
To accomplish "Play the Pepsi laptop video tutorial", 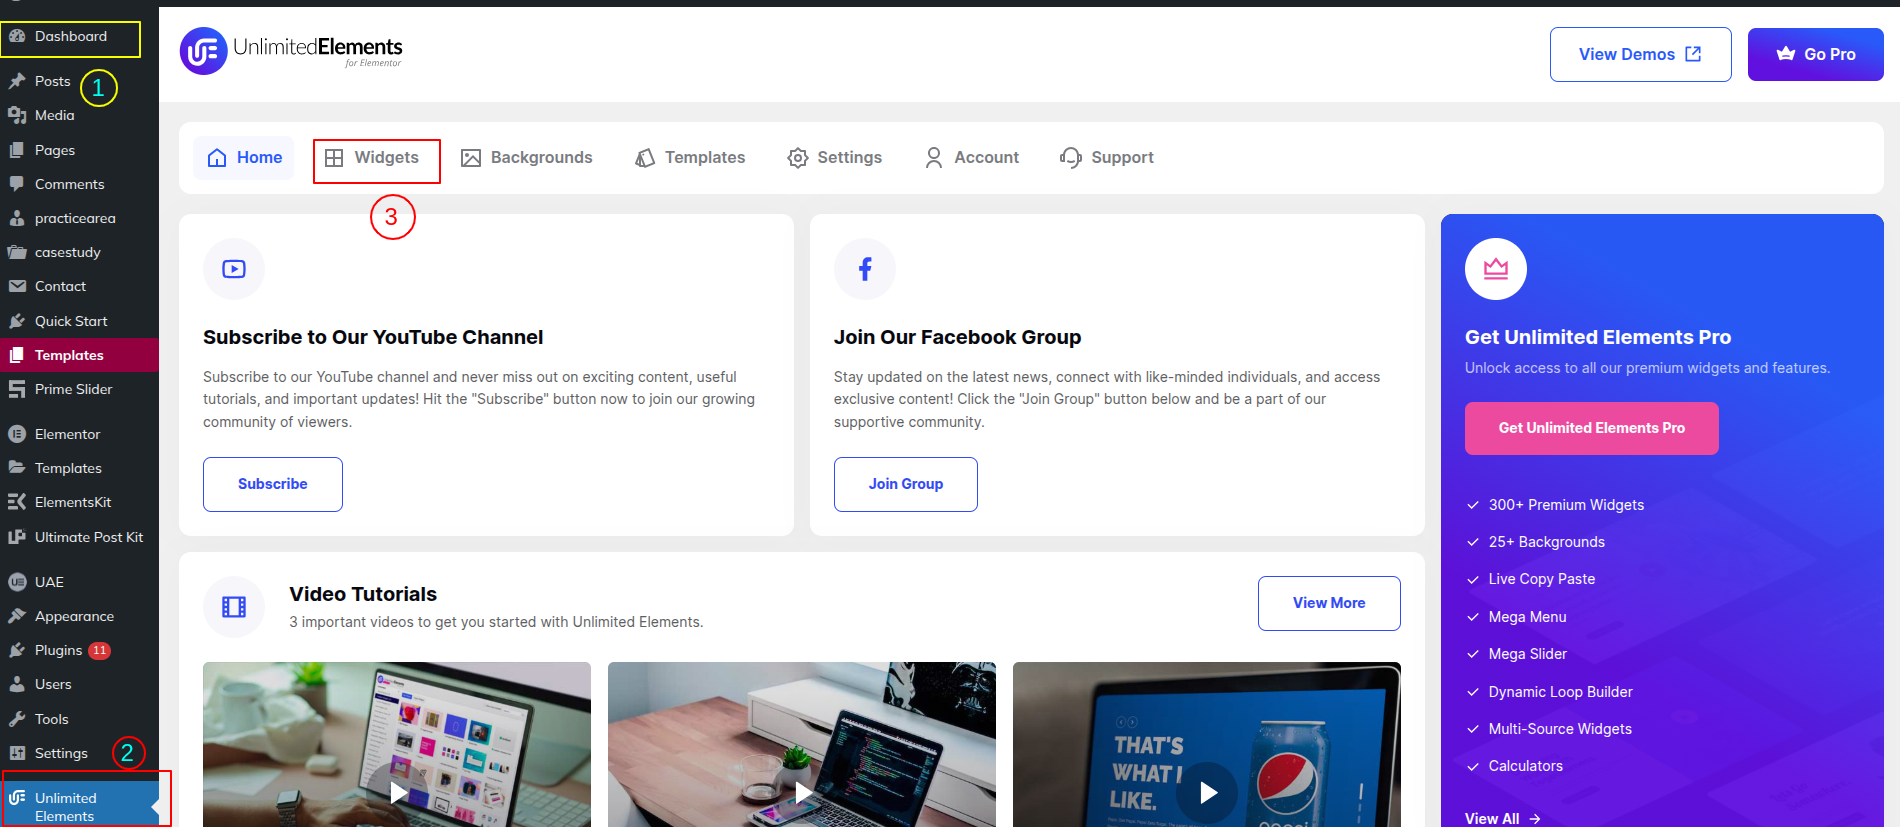I will 1207,792.
